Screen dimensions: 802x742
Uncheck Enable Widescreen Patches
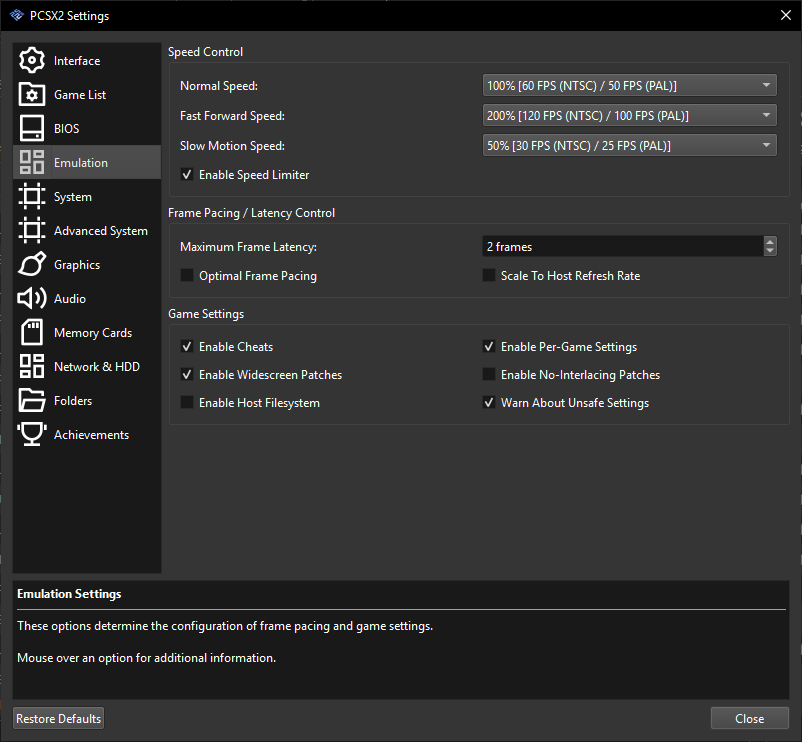pyautogui.click(x=189, y=374)
